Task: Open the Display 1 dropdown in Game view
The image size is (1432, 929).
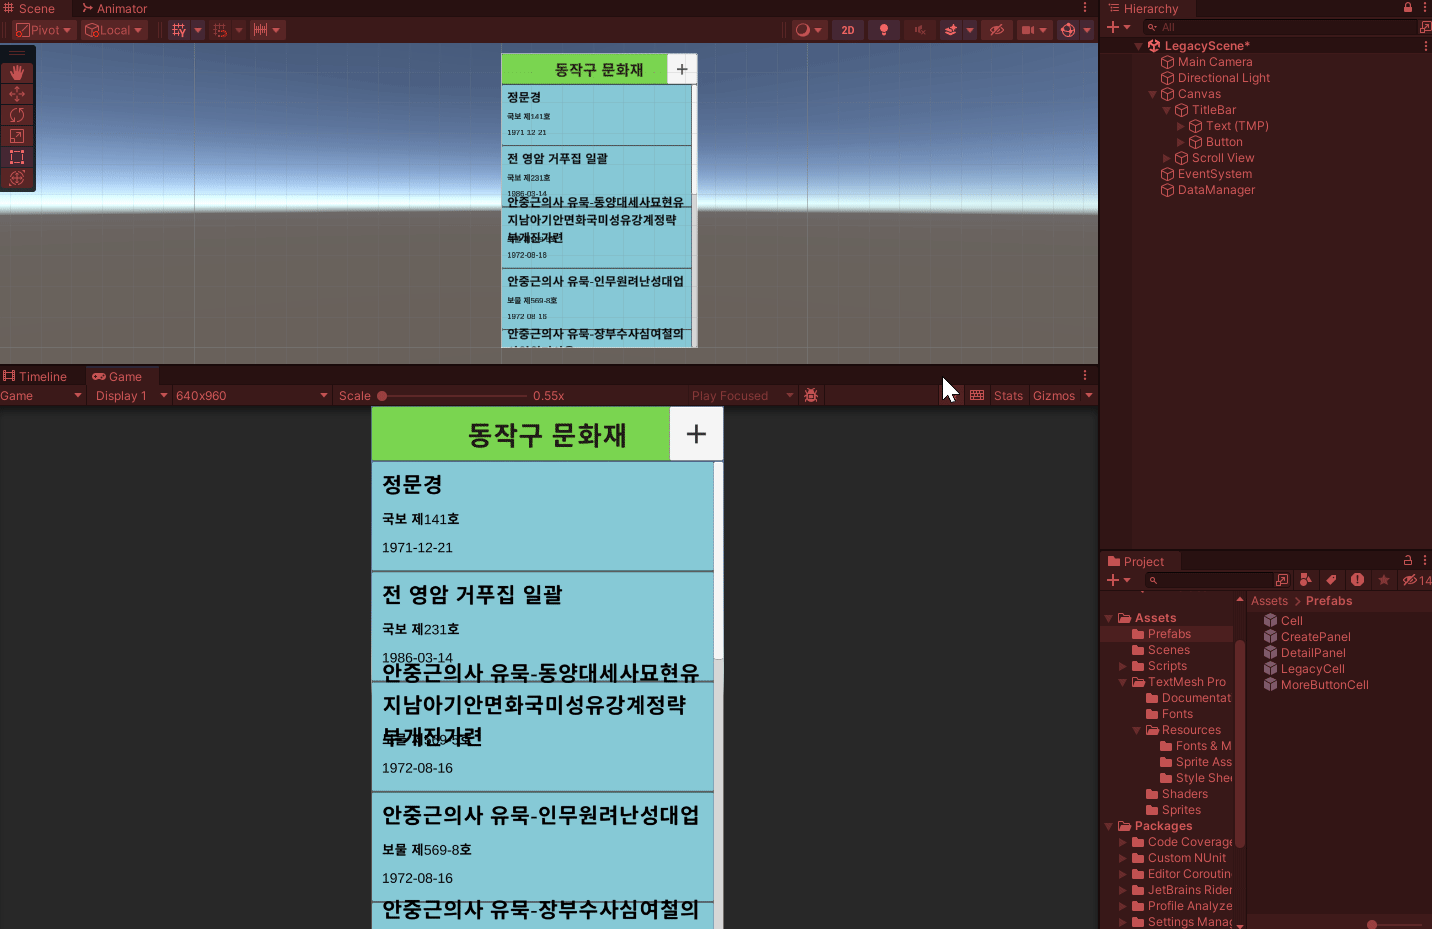Action: (130, 396)
